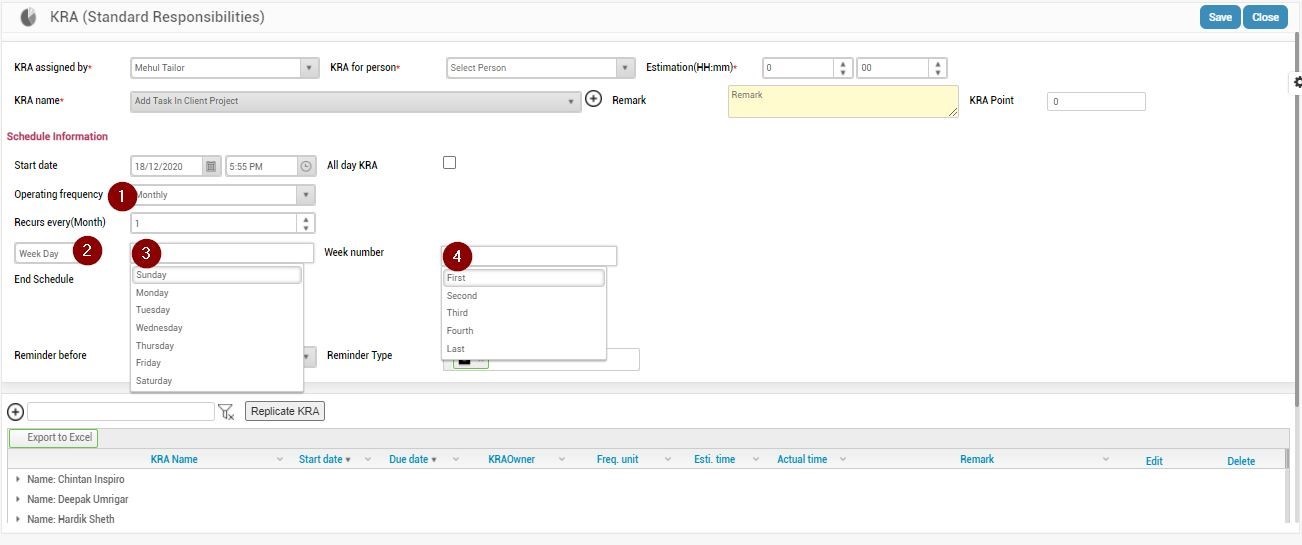
Task: Click the Week number input field
Action: tap(529, 256)
